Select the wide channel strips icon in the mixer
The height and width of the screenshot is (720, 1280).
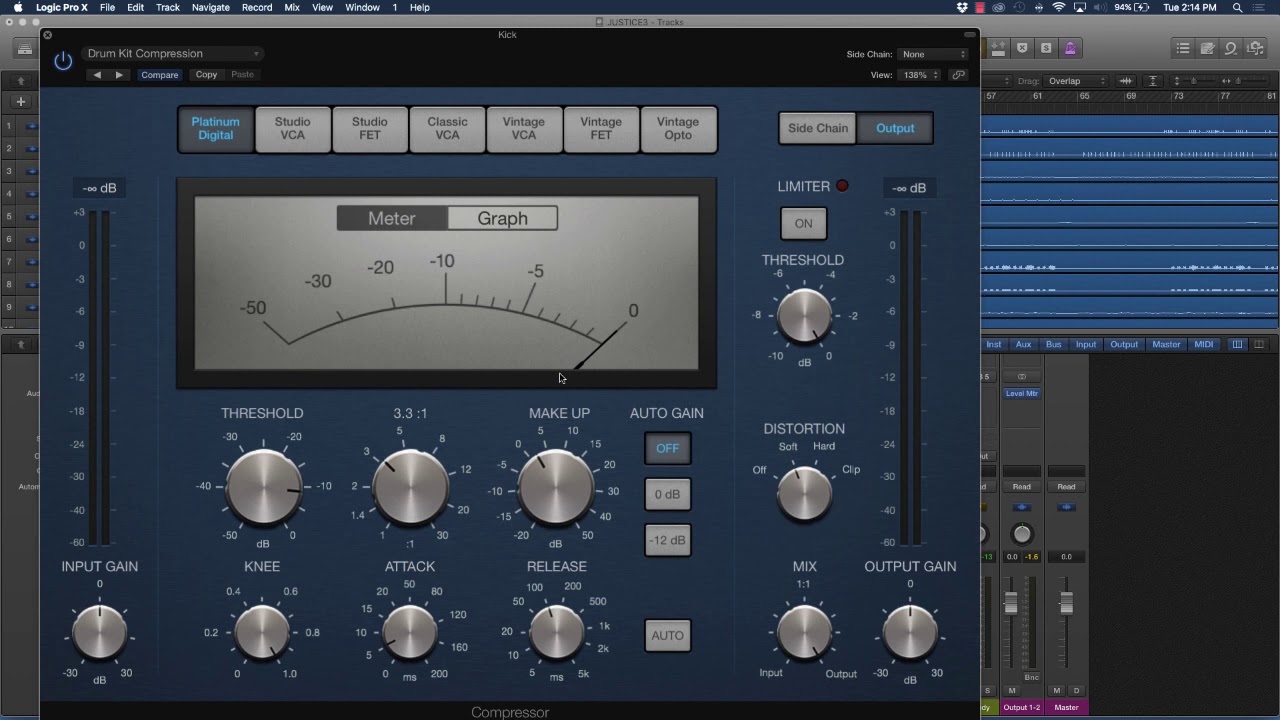click(x=1259, y=344)
